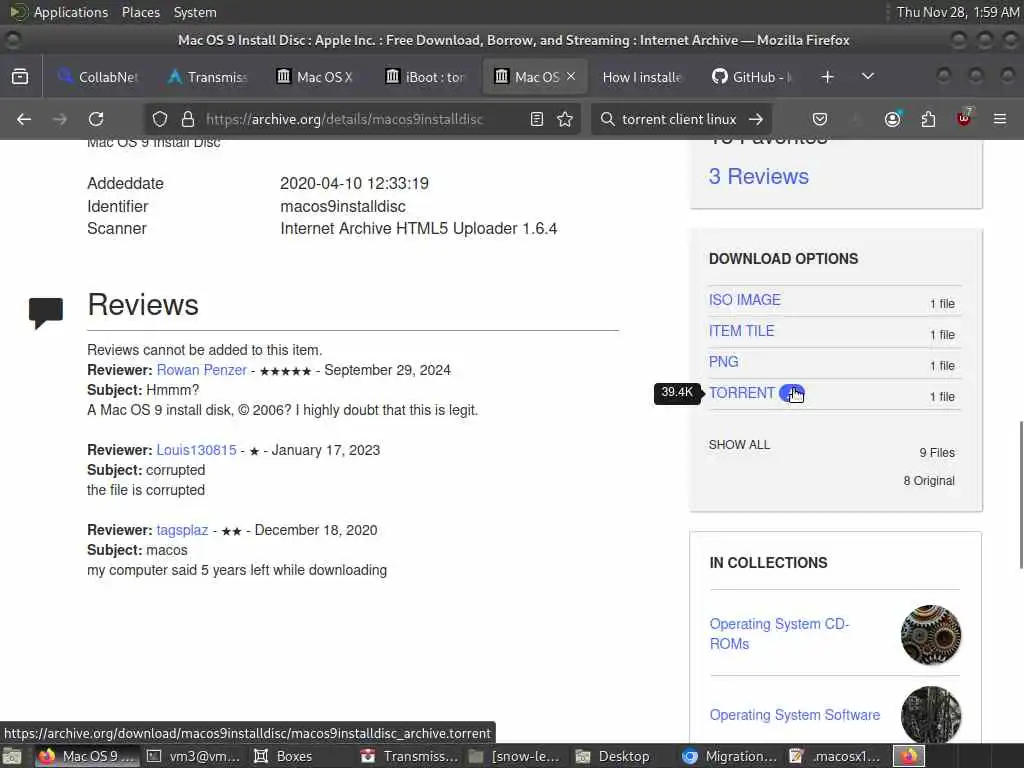The image size is (1024, 768).
Task: Click the archive.org URL address field
Action: point(344,119)
